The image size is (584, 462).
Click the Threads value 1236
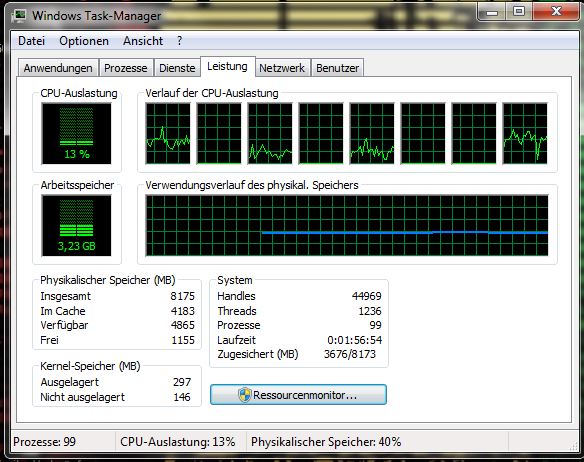click(x=370, y=311)
